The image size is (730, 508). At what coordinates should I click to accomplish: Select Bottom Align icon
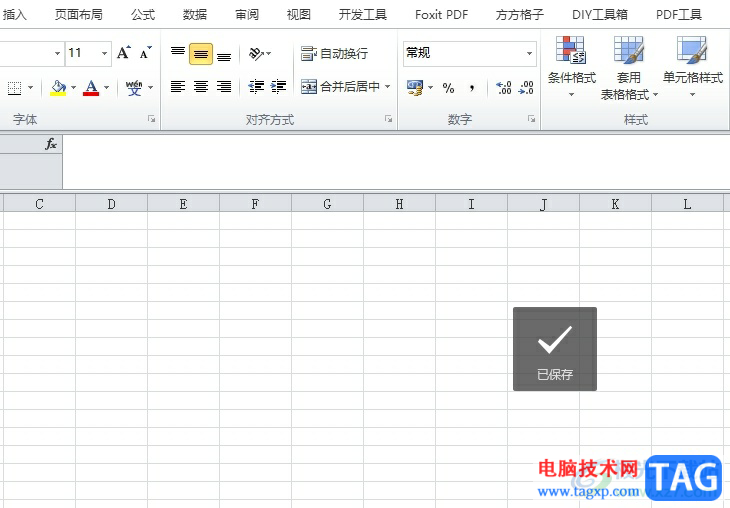(x=224, y=55)
